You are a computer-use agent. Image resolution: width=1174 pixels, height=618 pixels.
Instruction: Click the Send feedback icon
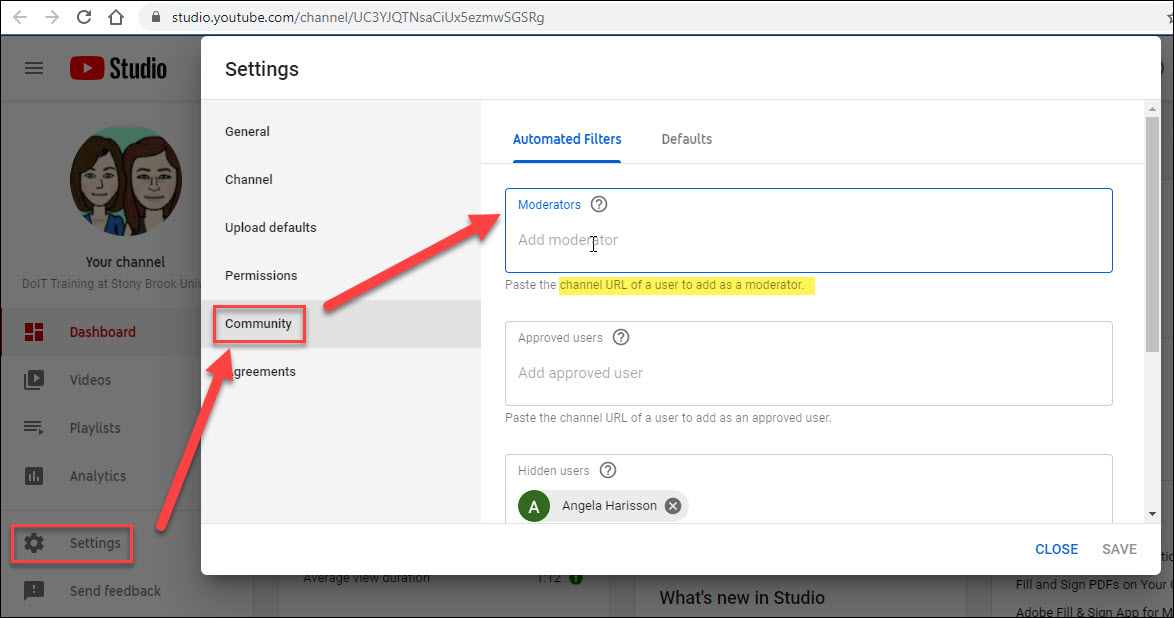point(35,591)
